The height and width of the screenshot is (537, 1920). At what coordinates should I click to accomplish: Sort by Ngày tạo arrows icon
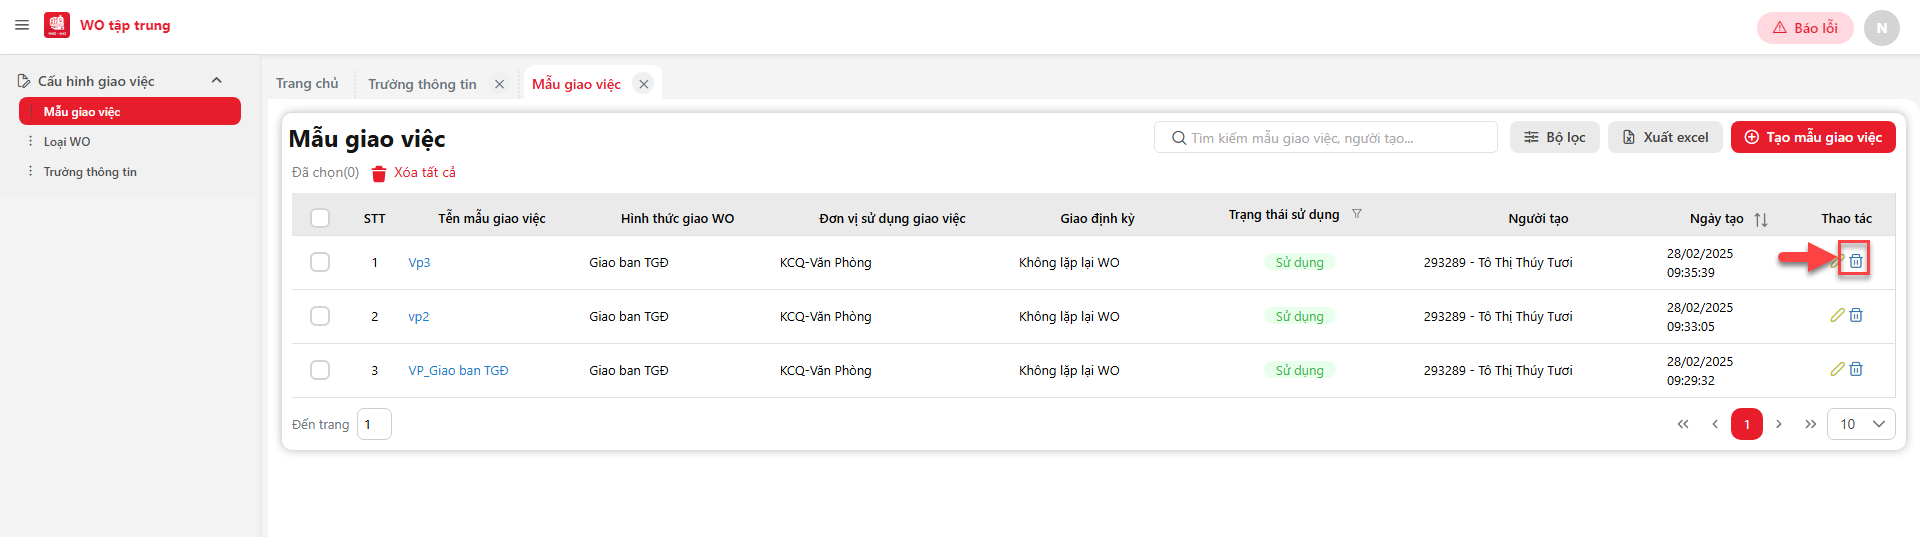[1761, 219]
